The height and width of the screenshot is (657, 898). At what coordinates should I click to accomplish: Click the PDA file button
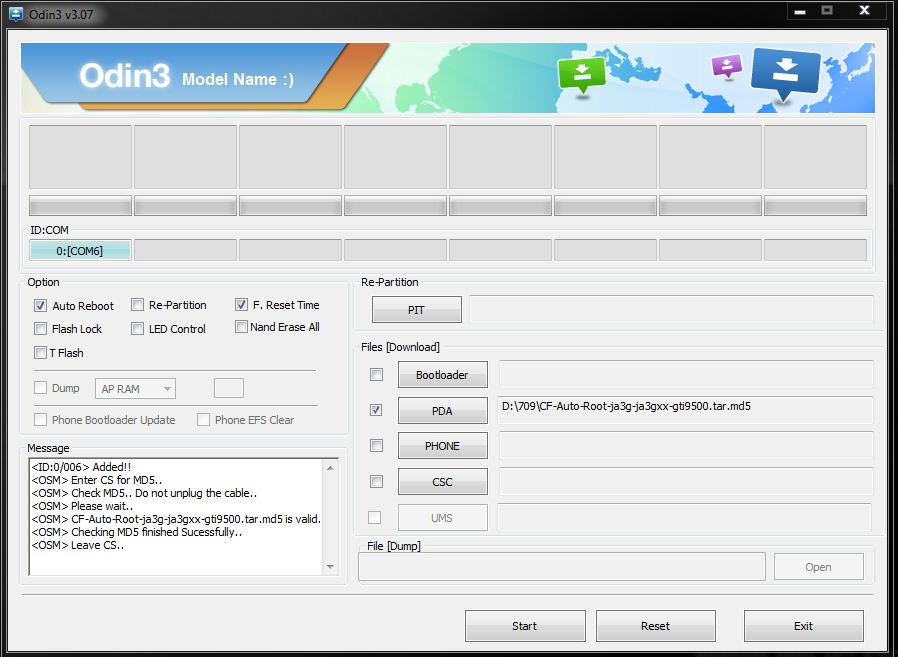coord(443,411)
